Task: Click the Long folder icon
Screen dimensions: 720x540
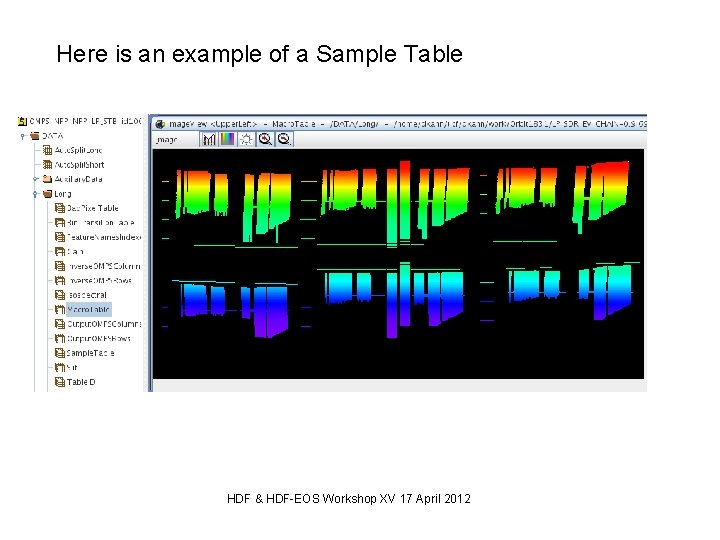Action: [47, 194]
